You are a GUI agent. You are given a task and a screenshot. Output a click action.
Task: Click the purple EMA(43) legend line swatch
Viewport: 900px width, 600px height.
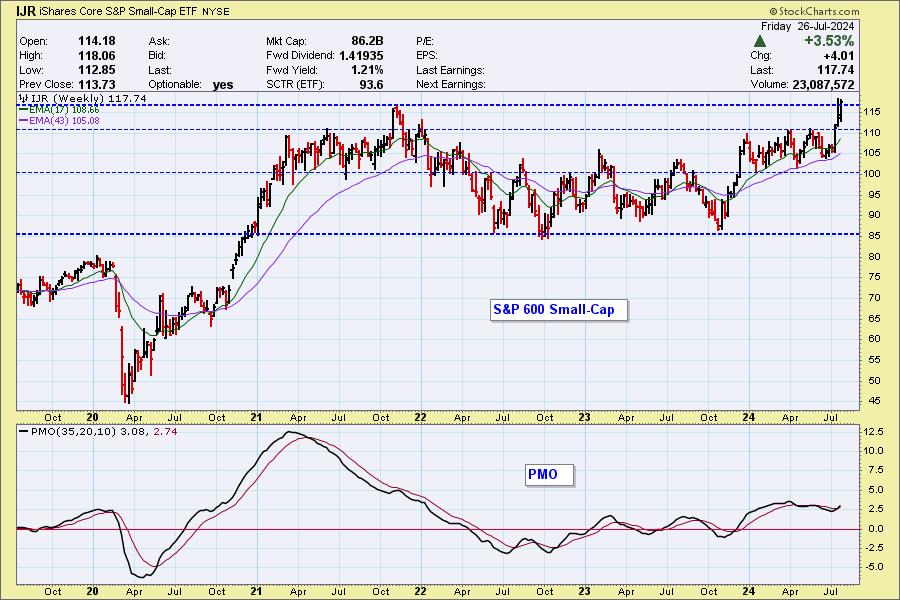[24, 121]
